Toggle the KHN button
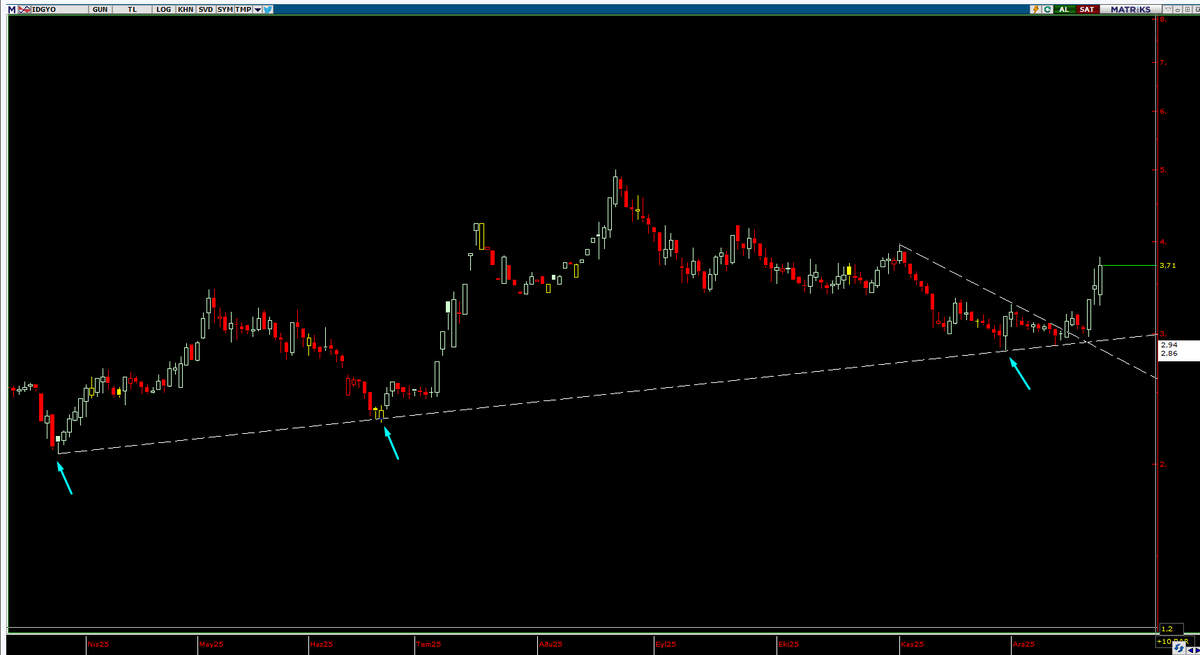Screen dimensions: 1200x655 coord(186,10)
